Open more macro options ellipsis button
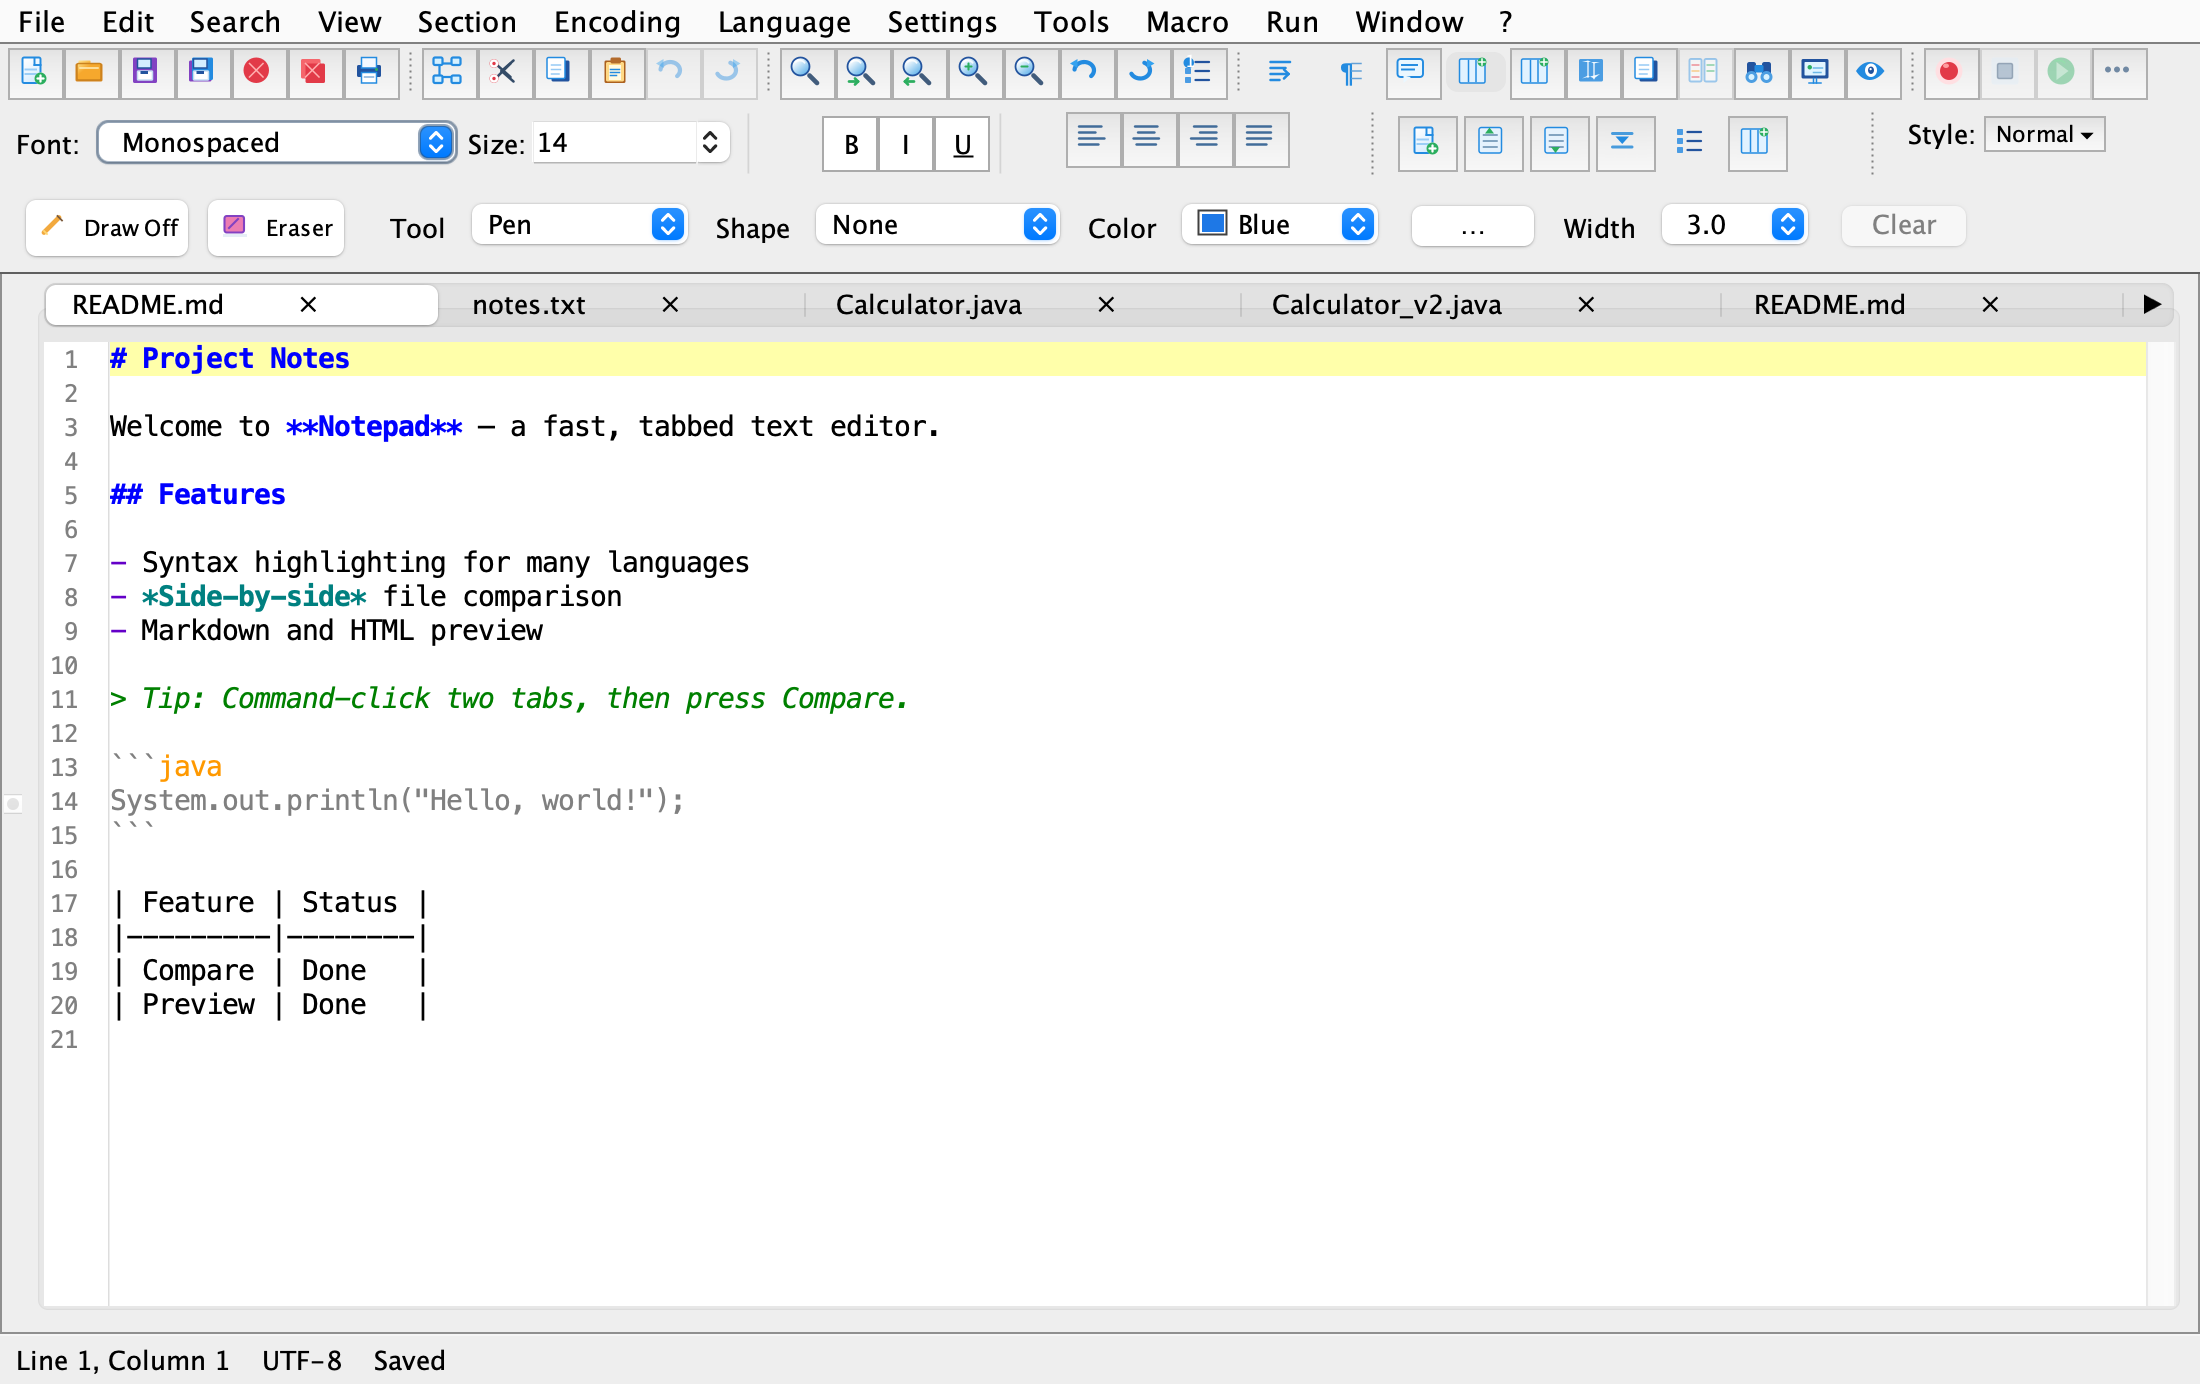The image size is (2200, 1384). (x=2118, y=72)
